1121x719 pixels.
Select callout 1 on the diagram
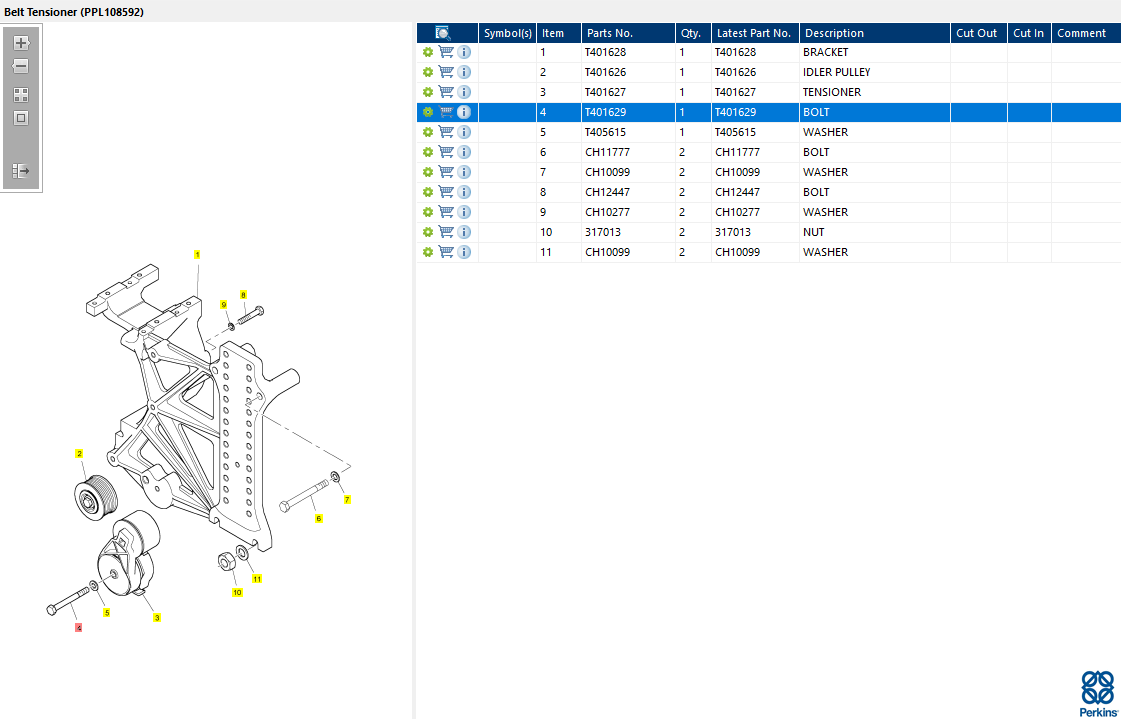click(197, 254)
